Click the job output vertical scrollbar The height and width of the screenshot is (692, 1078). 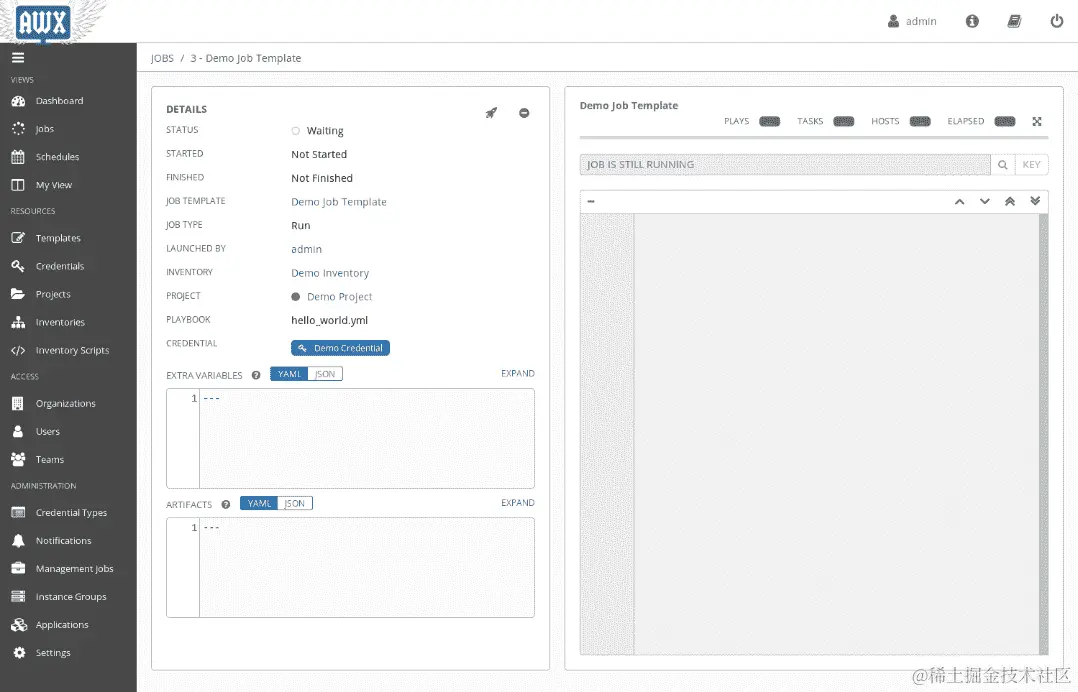click(x=1044, y=434)
